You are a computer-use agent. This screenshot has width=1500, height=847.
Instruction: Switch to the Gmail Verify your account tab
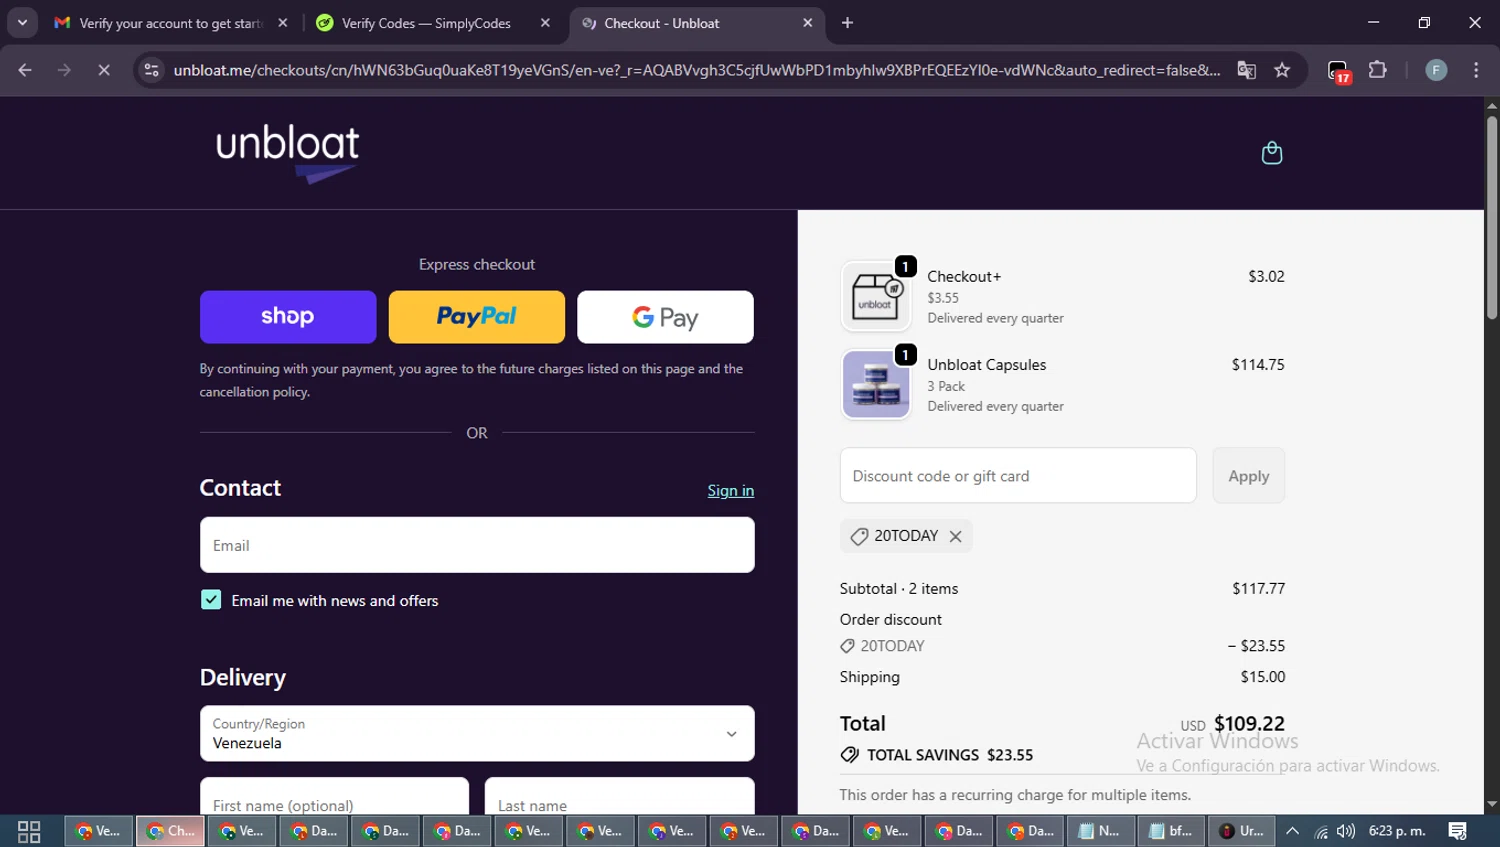(x=171, y=23)
